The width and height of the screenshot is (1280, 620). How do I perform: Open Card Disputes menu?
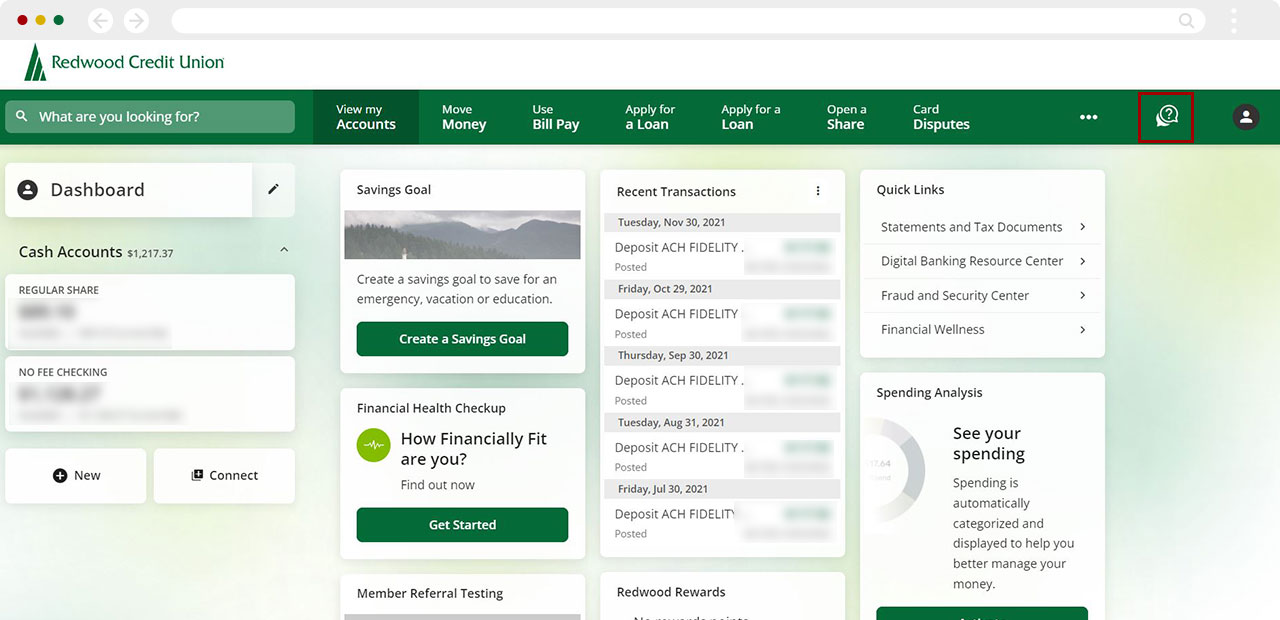pyautogui.click(x=941, y=117)
